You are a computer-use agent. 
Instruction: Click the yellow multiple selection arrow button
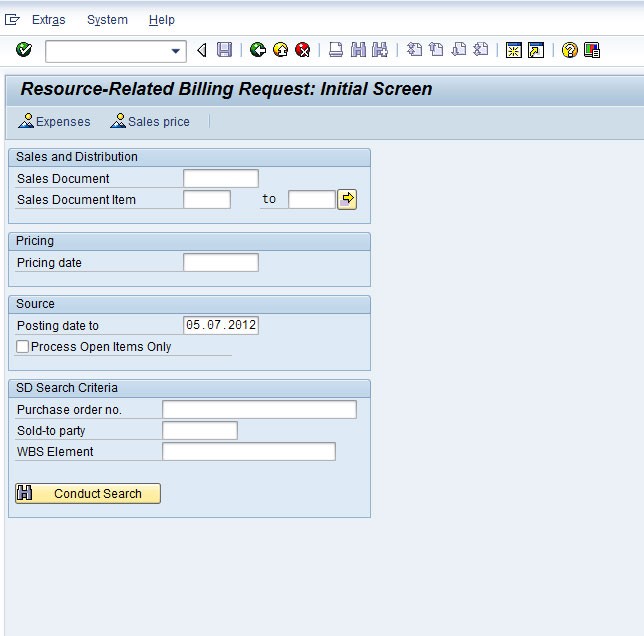[x=347, y=200]
